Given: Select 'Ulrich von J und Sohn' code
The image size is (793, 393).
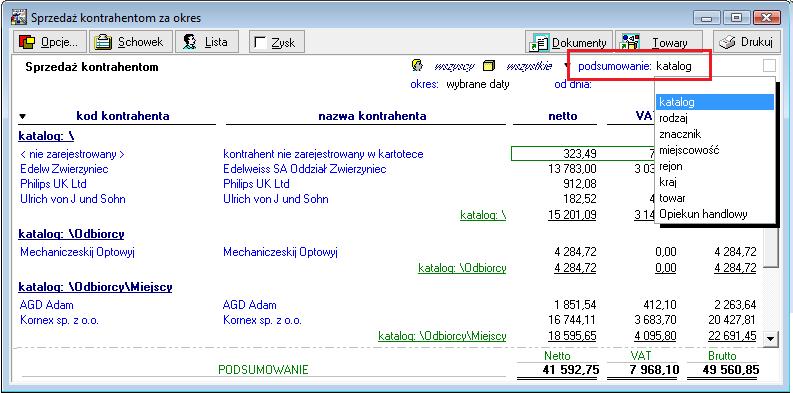Looking at the screenshot, I should coord(73,199).
